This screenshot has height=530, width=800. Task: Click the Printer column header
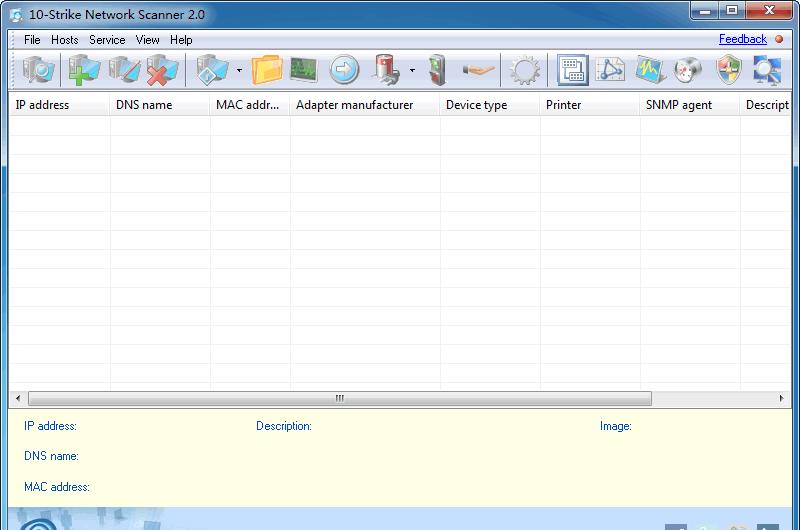[590, 105]
